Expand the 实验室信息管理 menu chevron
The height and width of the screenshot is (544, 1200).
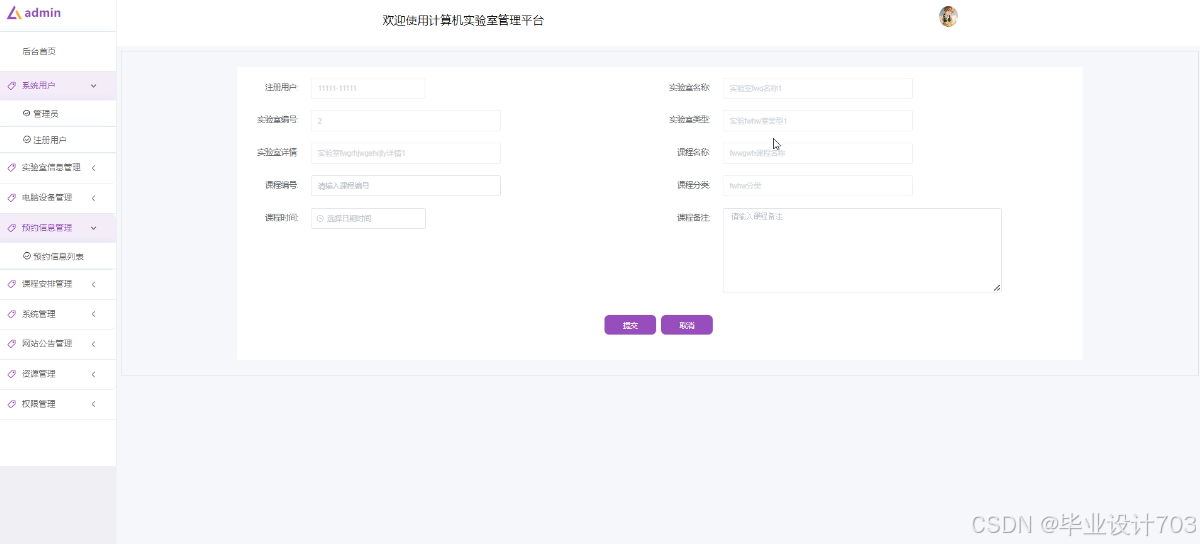click(94, 168)
